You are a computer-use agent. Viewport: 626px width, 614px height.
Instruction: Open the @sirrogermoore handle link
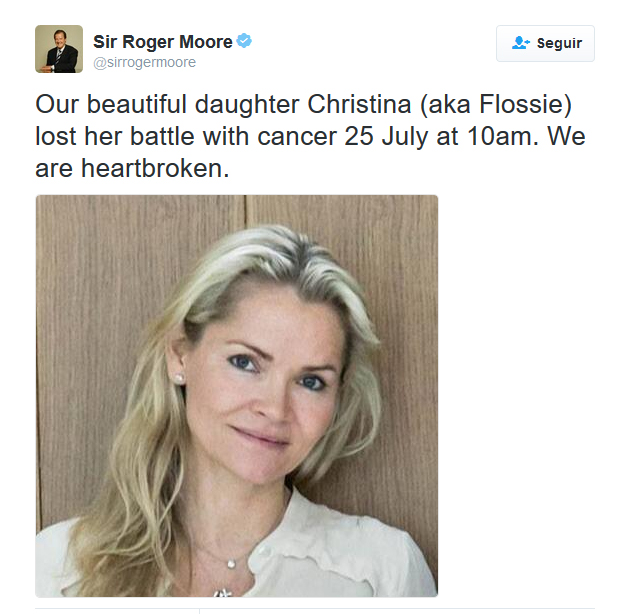click(145, 62)
